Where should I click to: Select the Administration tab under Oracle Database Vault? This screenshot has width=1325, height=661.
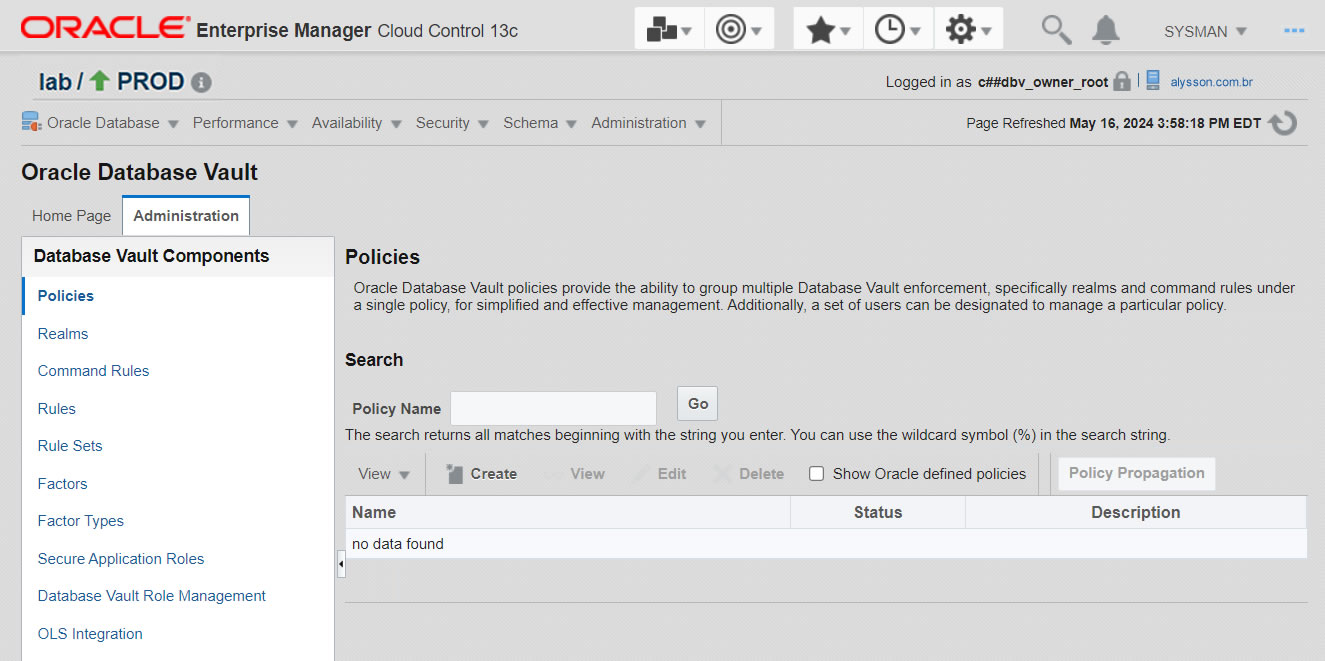(186, 216)
